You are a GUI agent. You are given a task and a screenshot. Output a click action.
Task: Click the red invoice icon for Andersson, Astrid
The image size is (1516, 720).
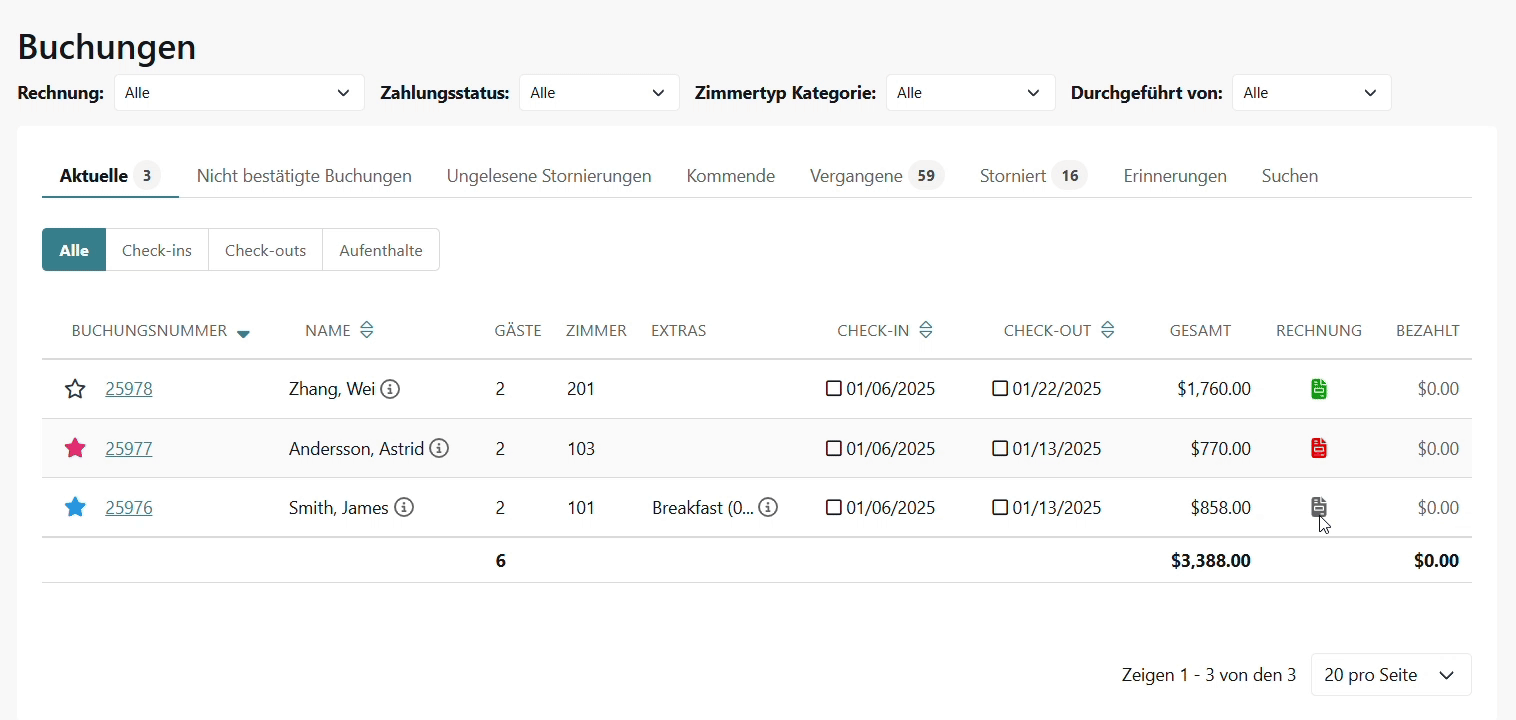1319,448
